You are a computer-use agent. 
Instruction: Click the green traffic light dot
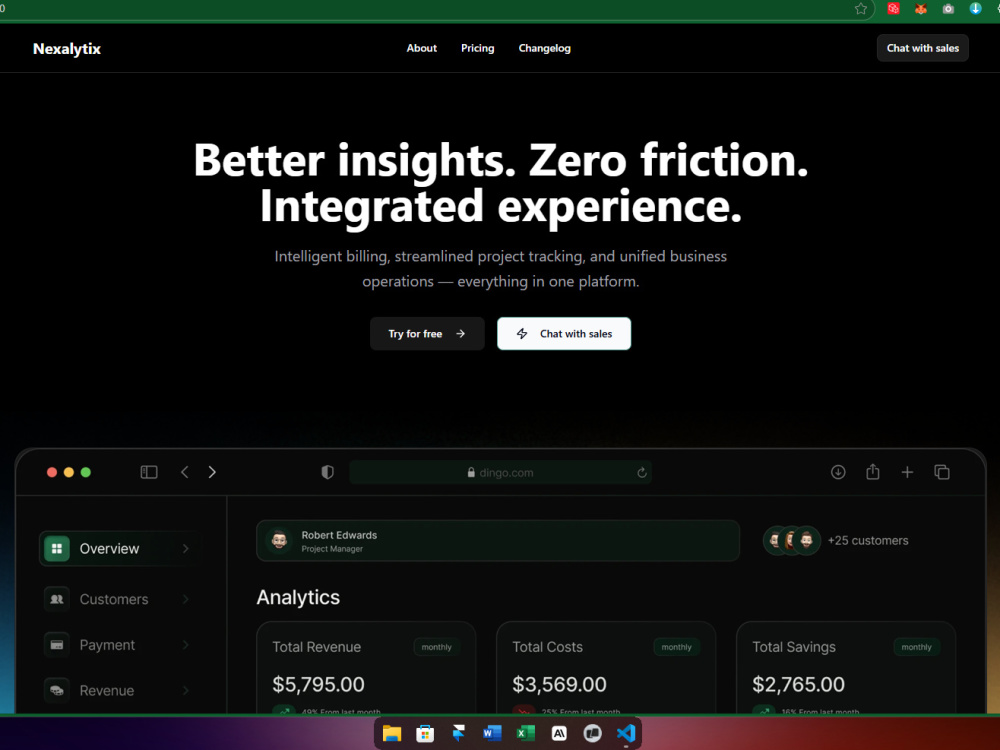[x=85, y=472]
